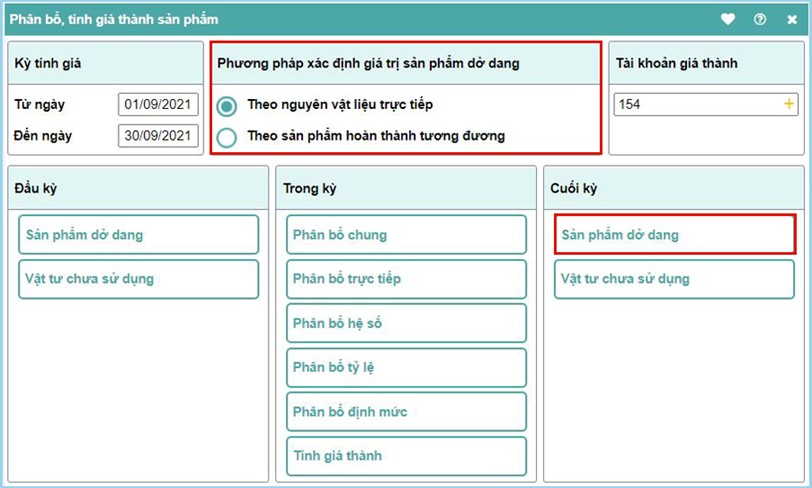Click the heart favorite icon in title bar

tap(728, 19)
